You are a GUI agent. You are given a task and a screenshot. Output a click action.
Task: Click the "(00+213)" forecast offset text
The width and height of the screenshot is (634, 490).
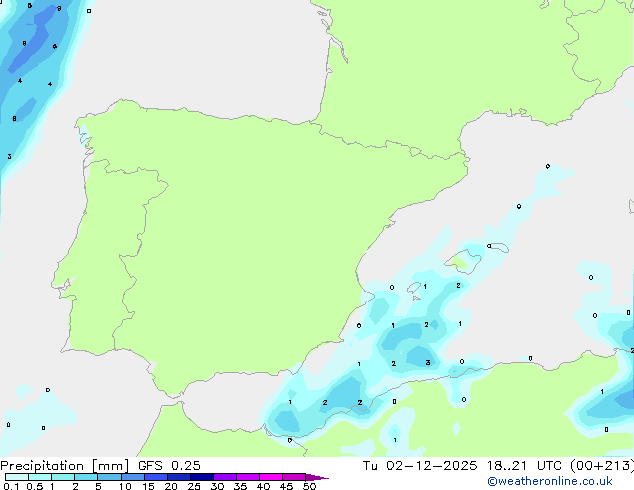tap(602, 466)
